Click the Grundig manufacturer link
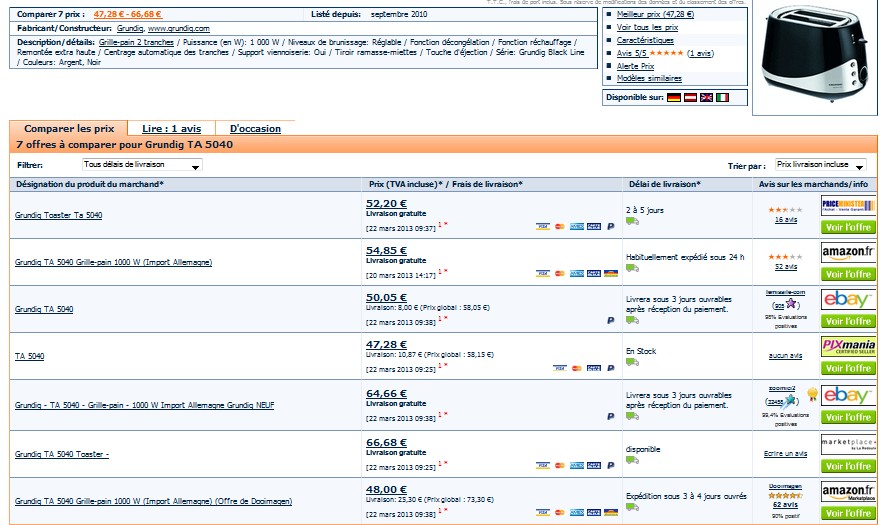Screen dimensions: 886x525 (x=130, y=28)
